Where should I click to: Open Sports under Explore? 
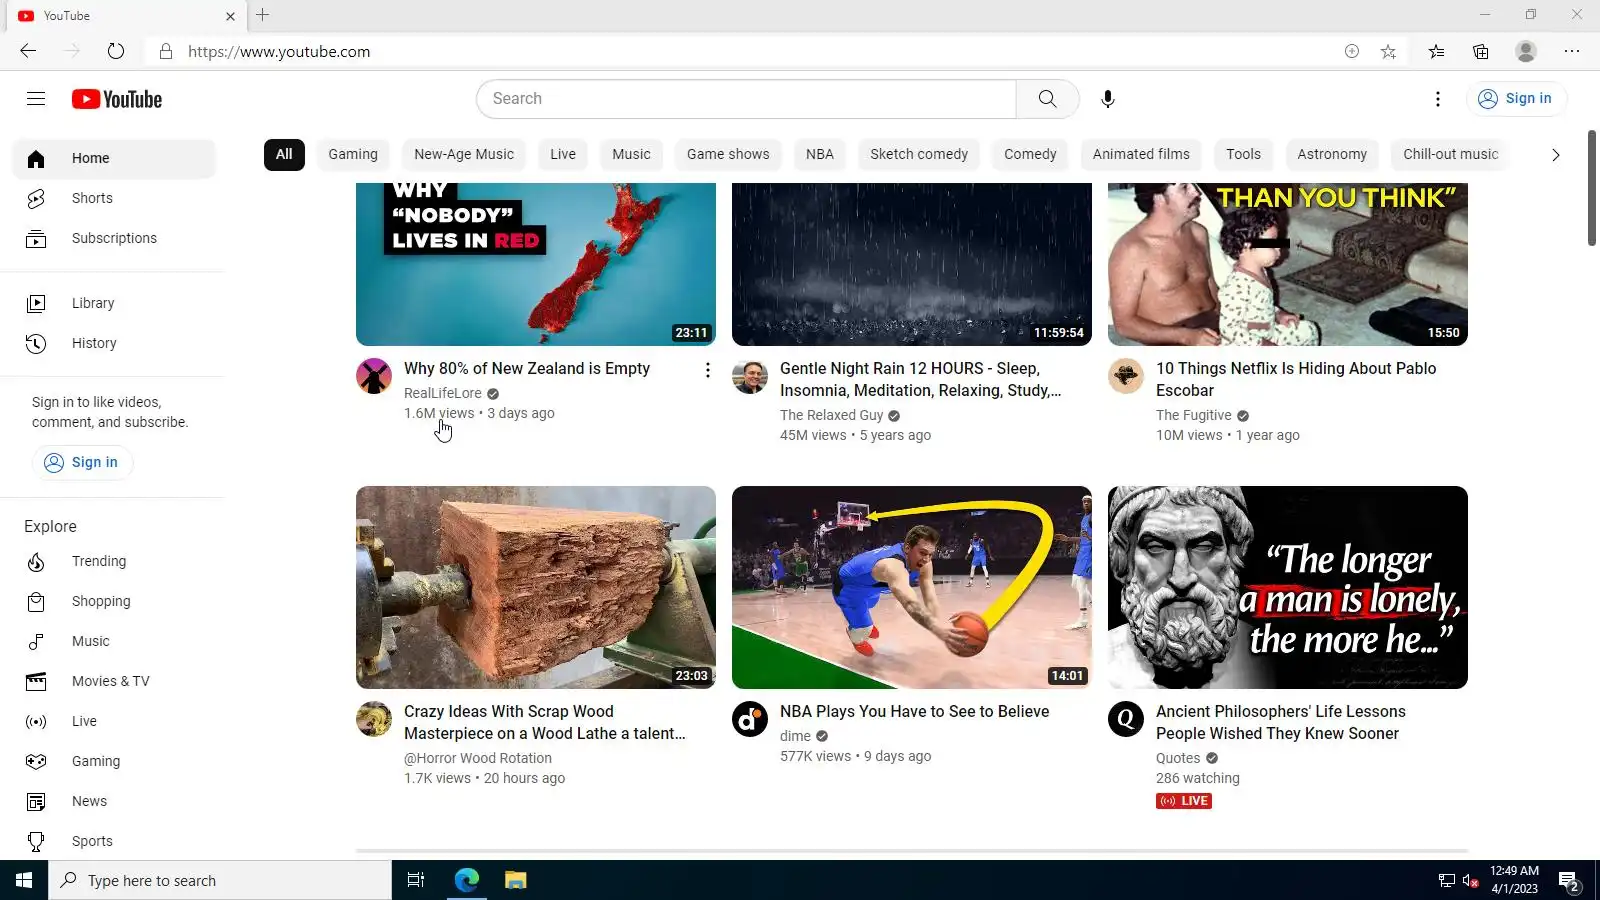click(114, 841)
